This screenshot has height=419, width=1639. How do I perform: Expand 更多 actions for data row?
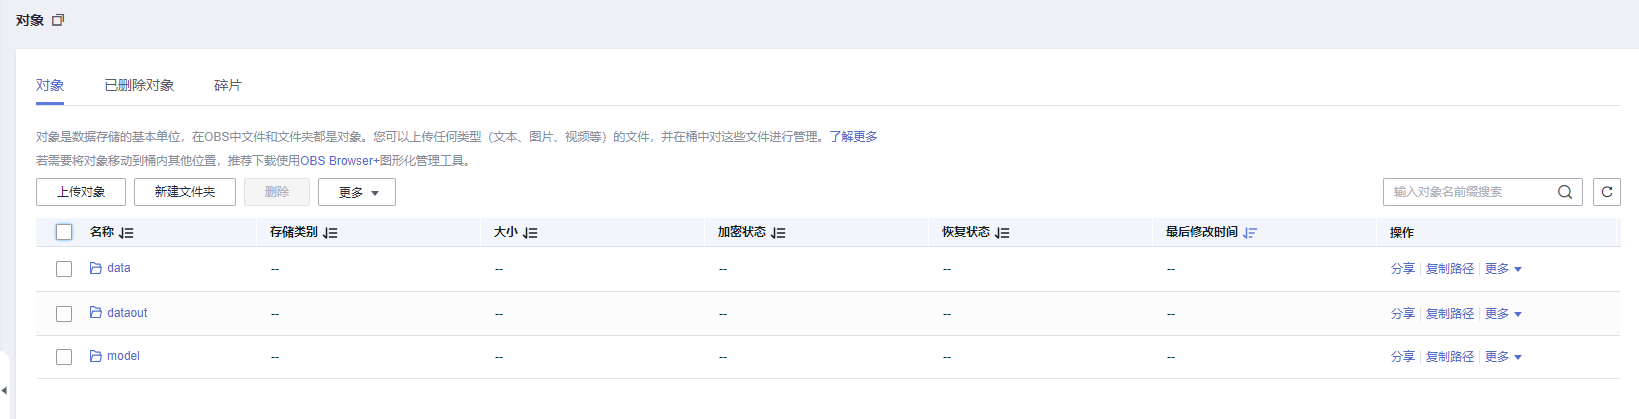coord(1503,269)
